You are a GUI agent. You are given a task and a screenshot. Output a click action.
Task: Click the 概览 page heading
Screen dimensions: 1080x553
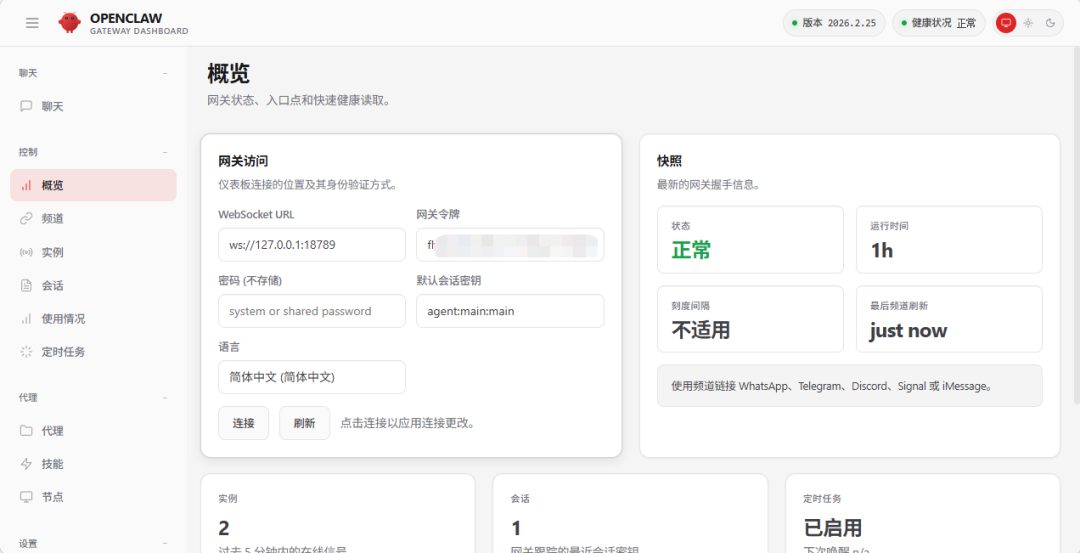(228, 74)
